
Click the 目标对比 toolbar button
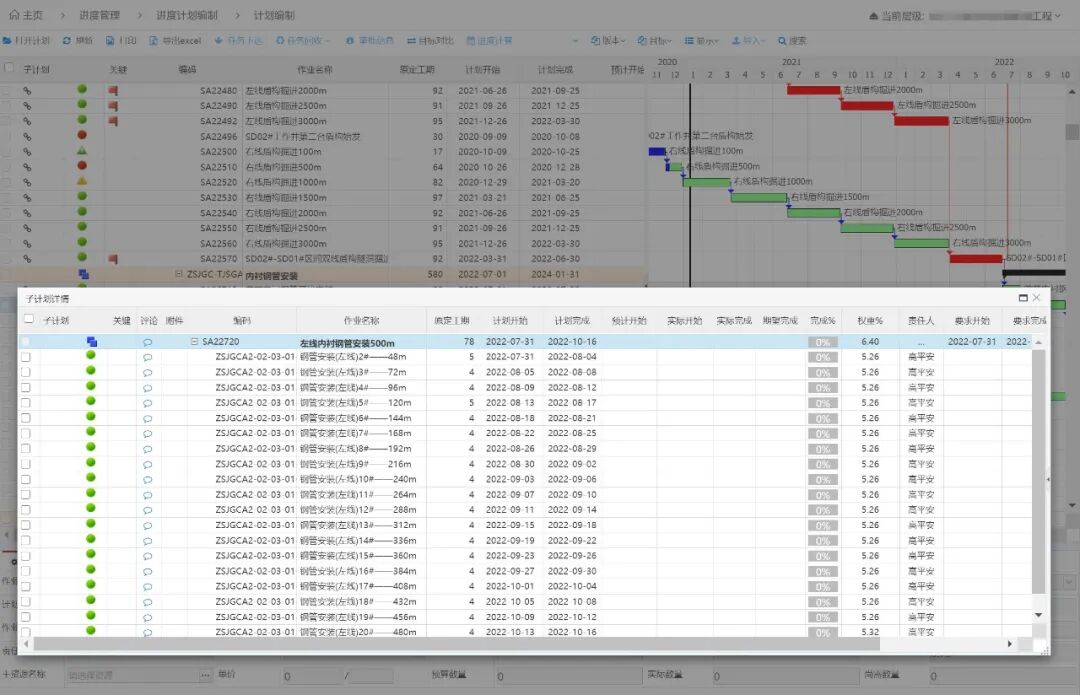click(430, 41)
